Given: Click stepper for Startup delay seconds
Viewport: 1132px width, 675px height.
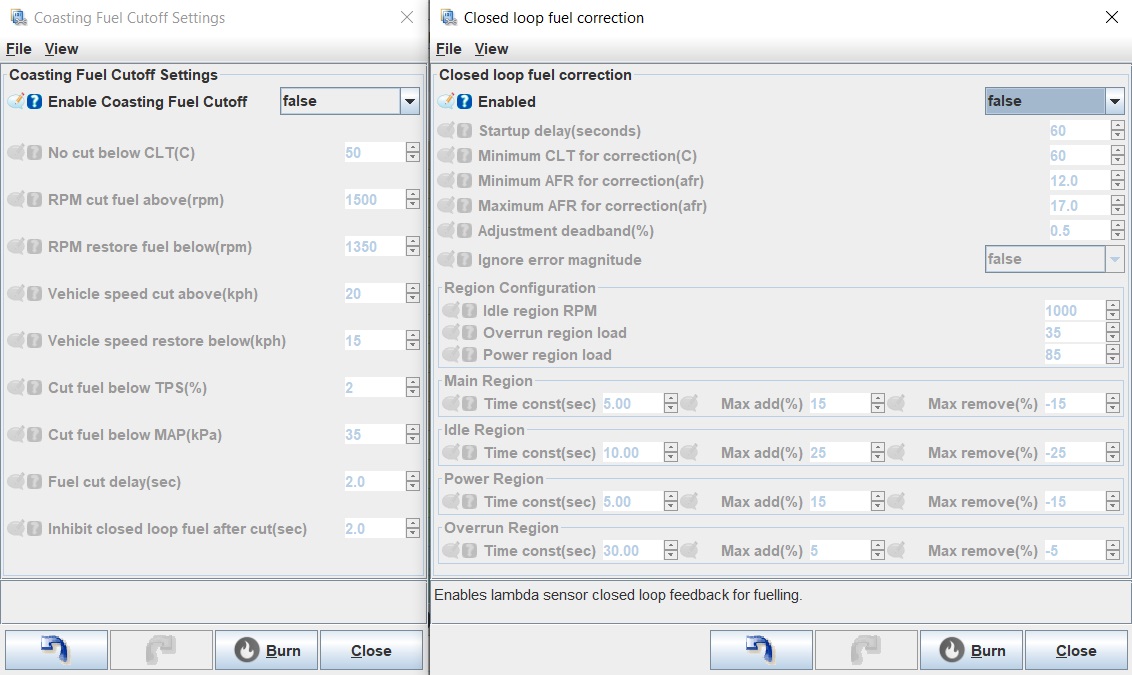Looking at the screenshot, I should coord(1115,131).
